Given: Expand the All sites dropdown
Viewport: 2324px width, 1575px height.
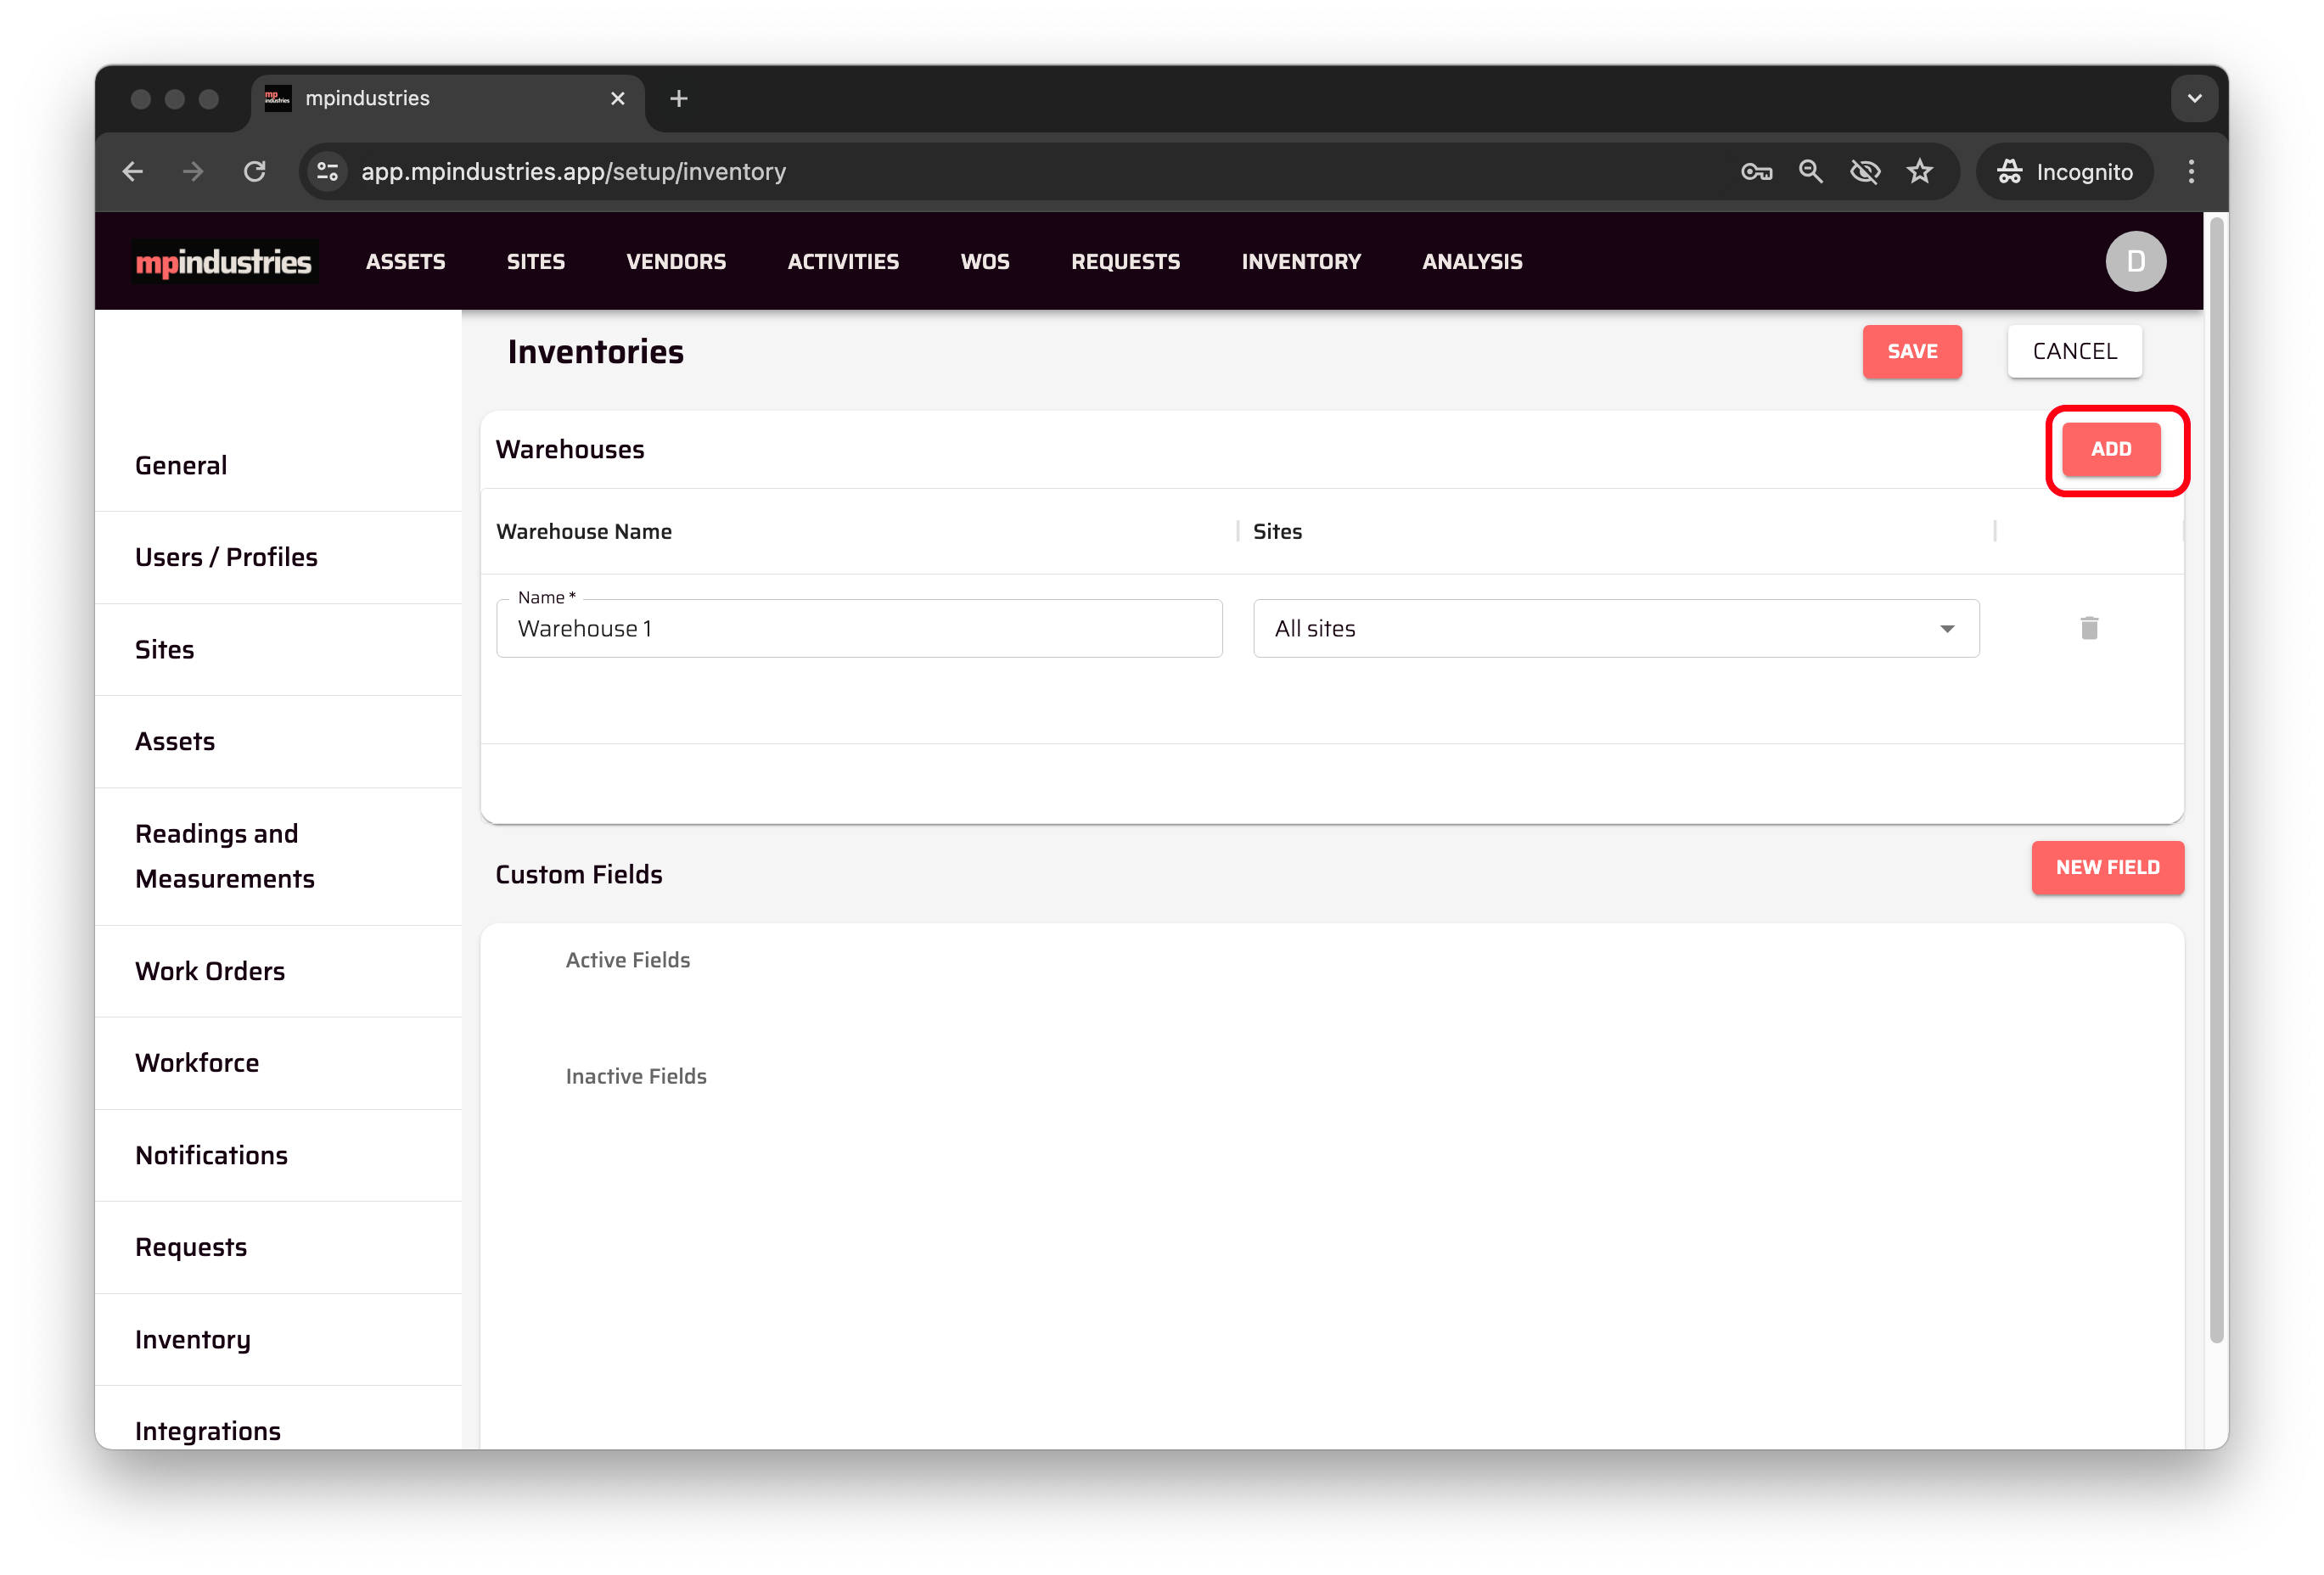Looking at the screenshot, I should (1615, 628).
